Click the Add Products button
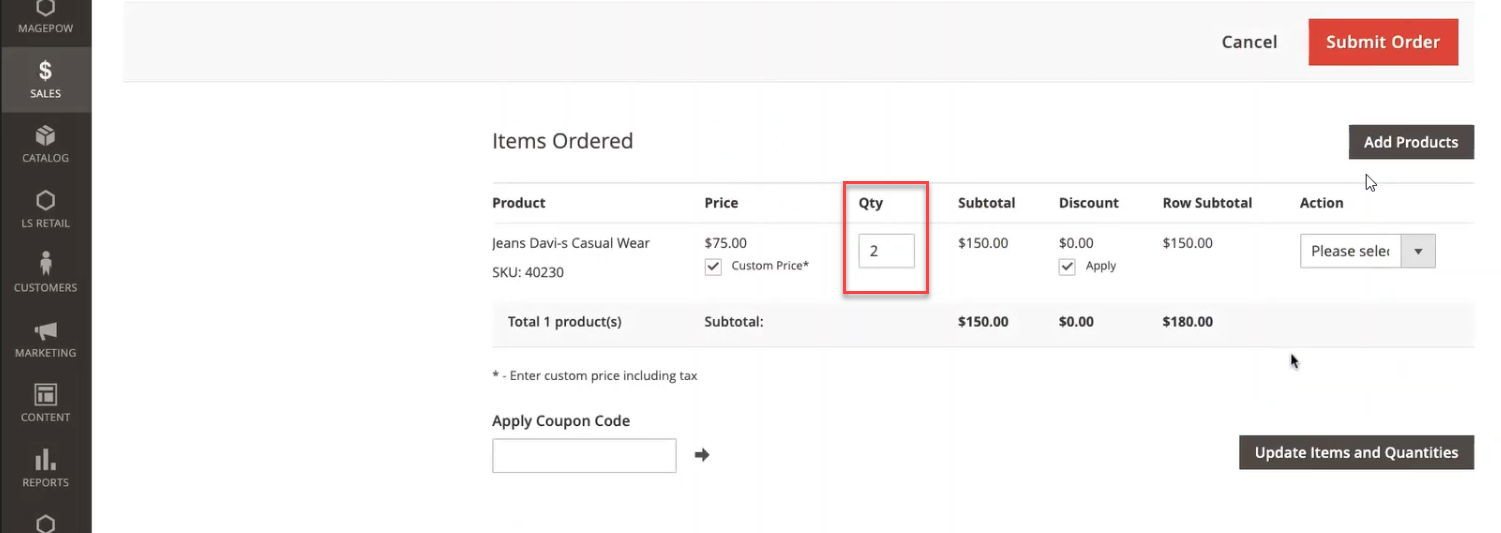 coord(1410,142)
